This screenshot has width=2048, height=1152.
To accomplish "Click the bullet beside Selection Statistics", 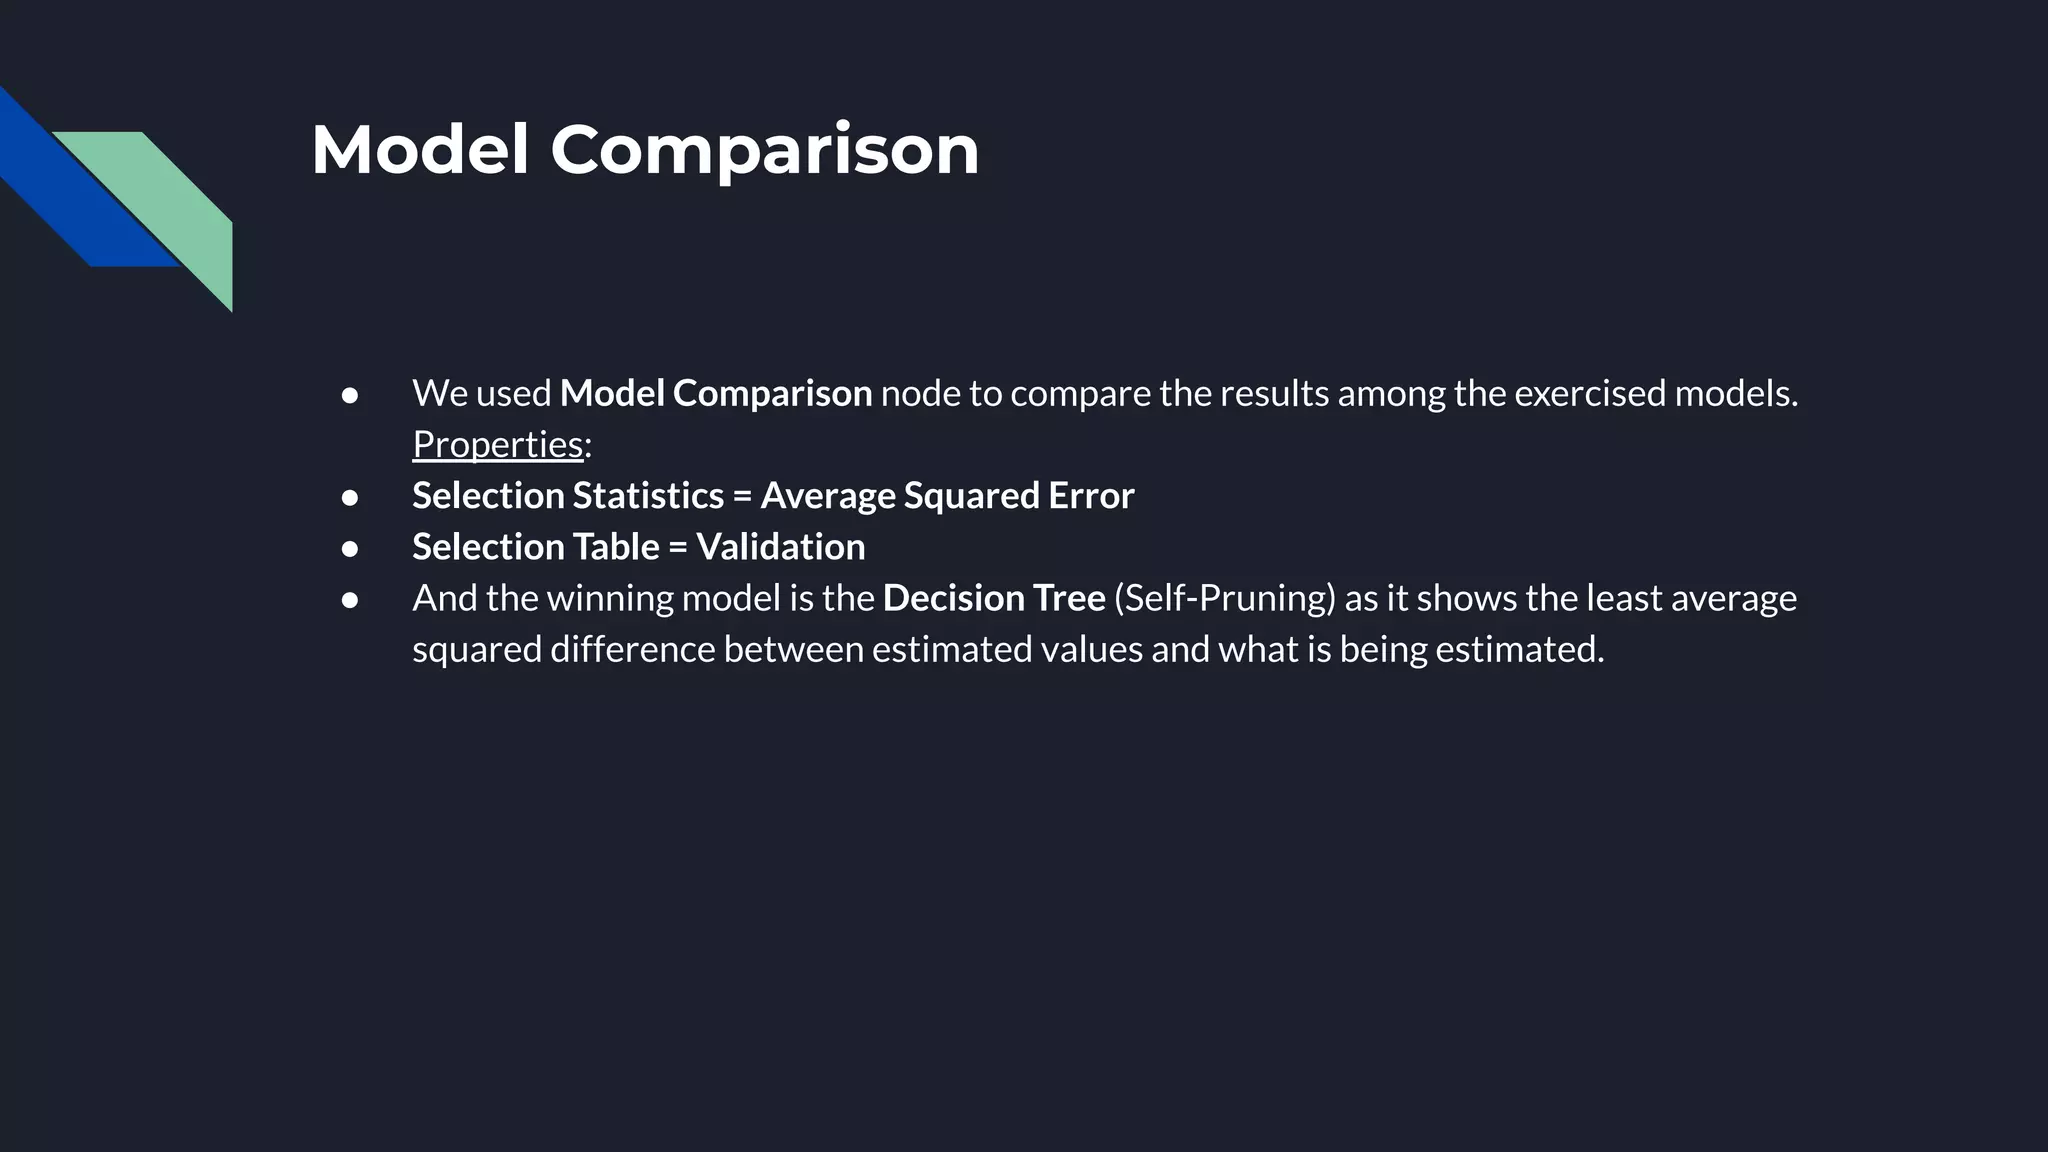I will (350, 497).
